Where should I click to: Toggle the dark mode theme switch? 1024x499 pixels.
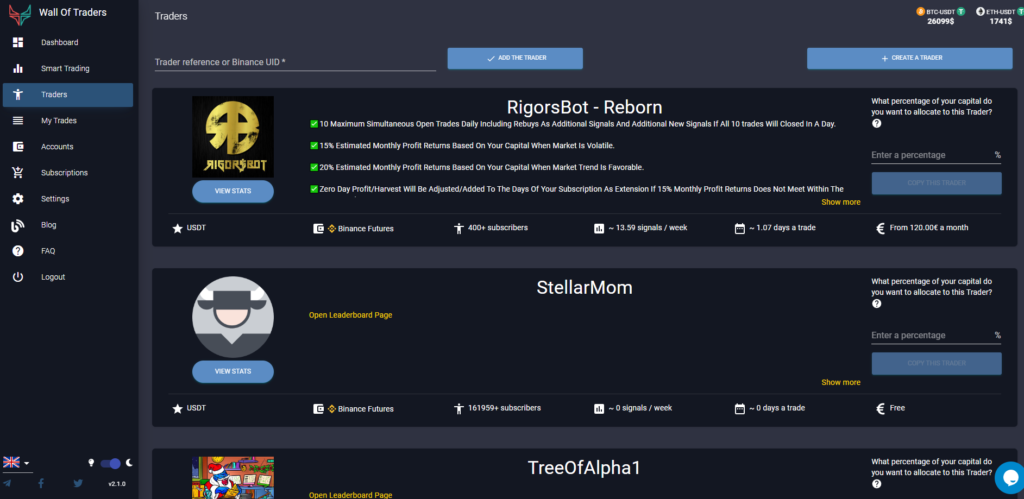(x=111, y=463)
